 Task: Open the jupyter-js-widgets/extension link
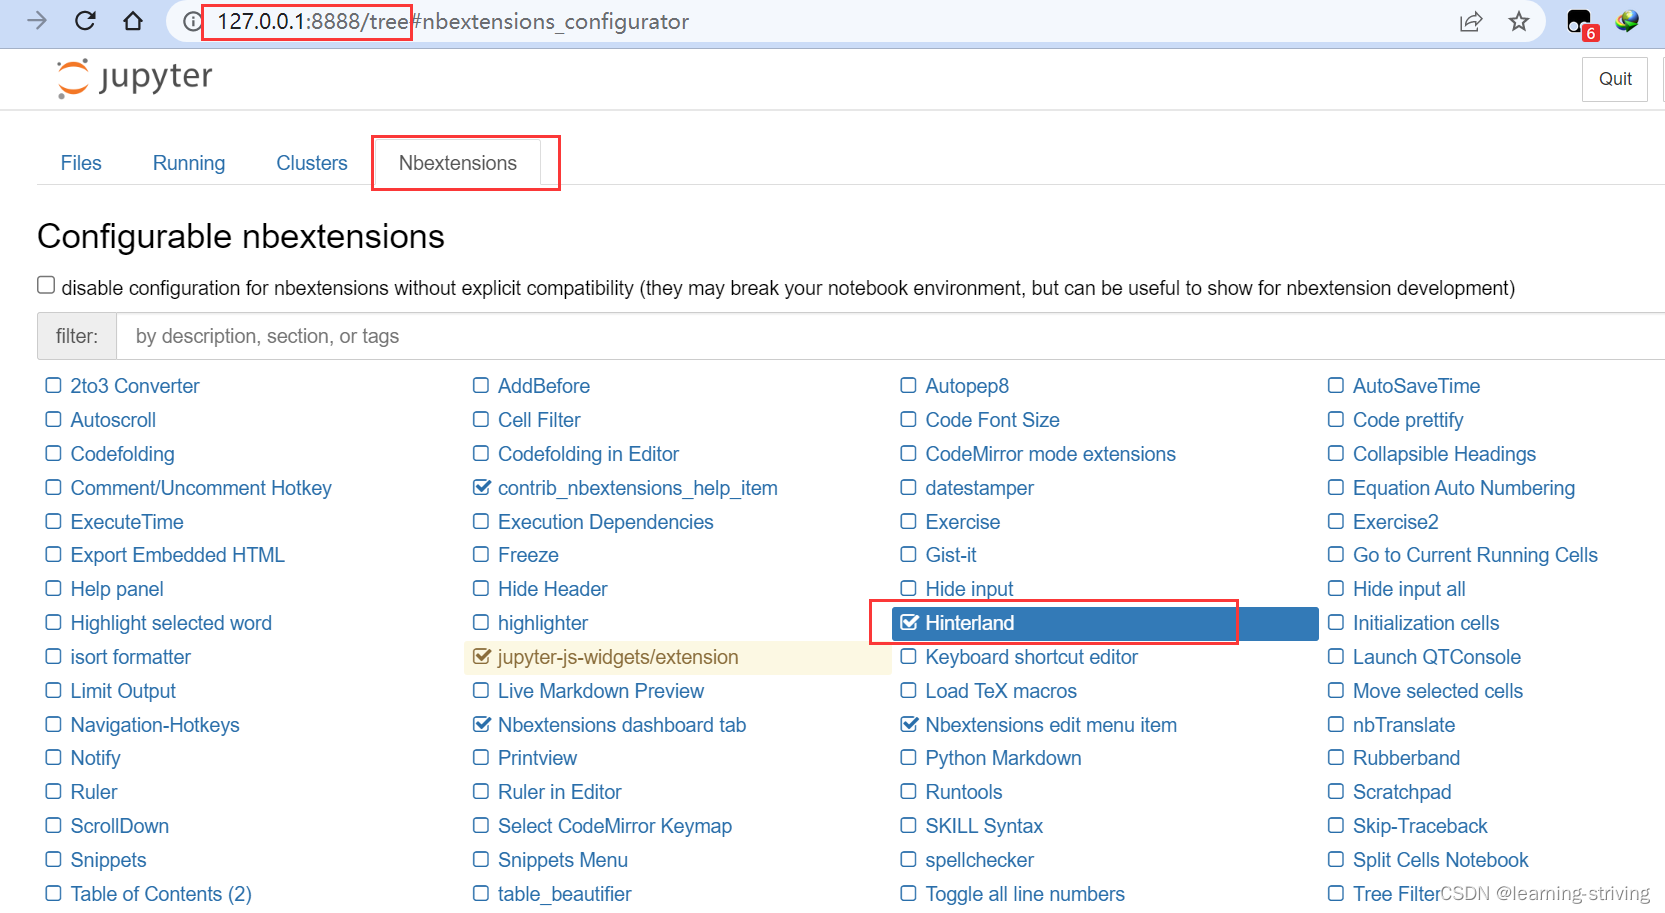click(x=617, y=657)
